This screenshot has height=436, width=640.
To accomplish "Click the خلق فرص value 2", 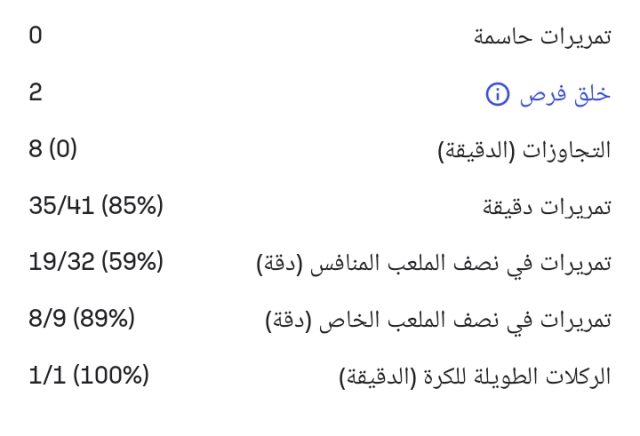I will (x=36, y=94).
